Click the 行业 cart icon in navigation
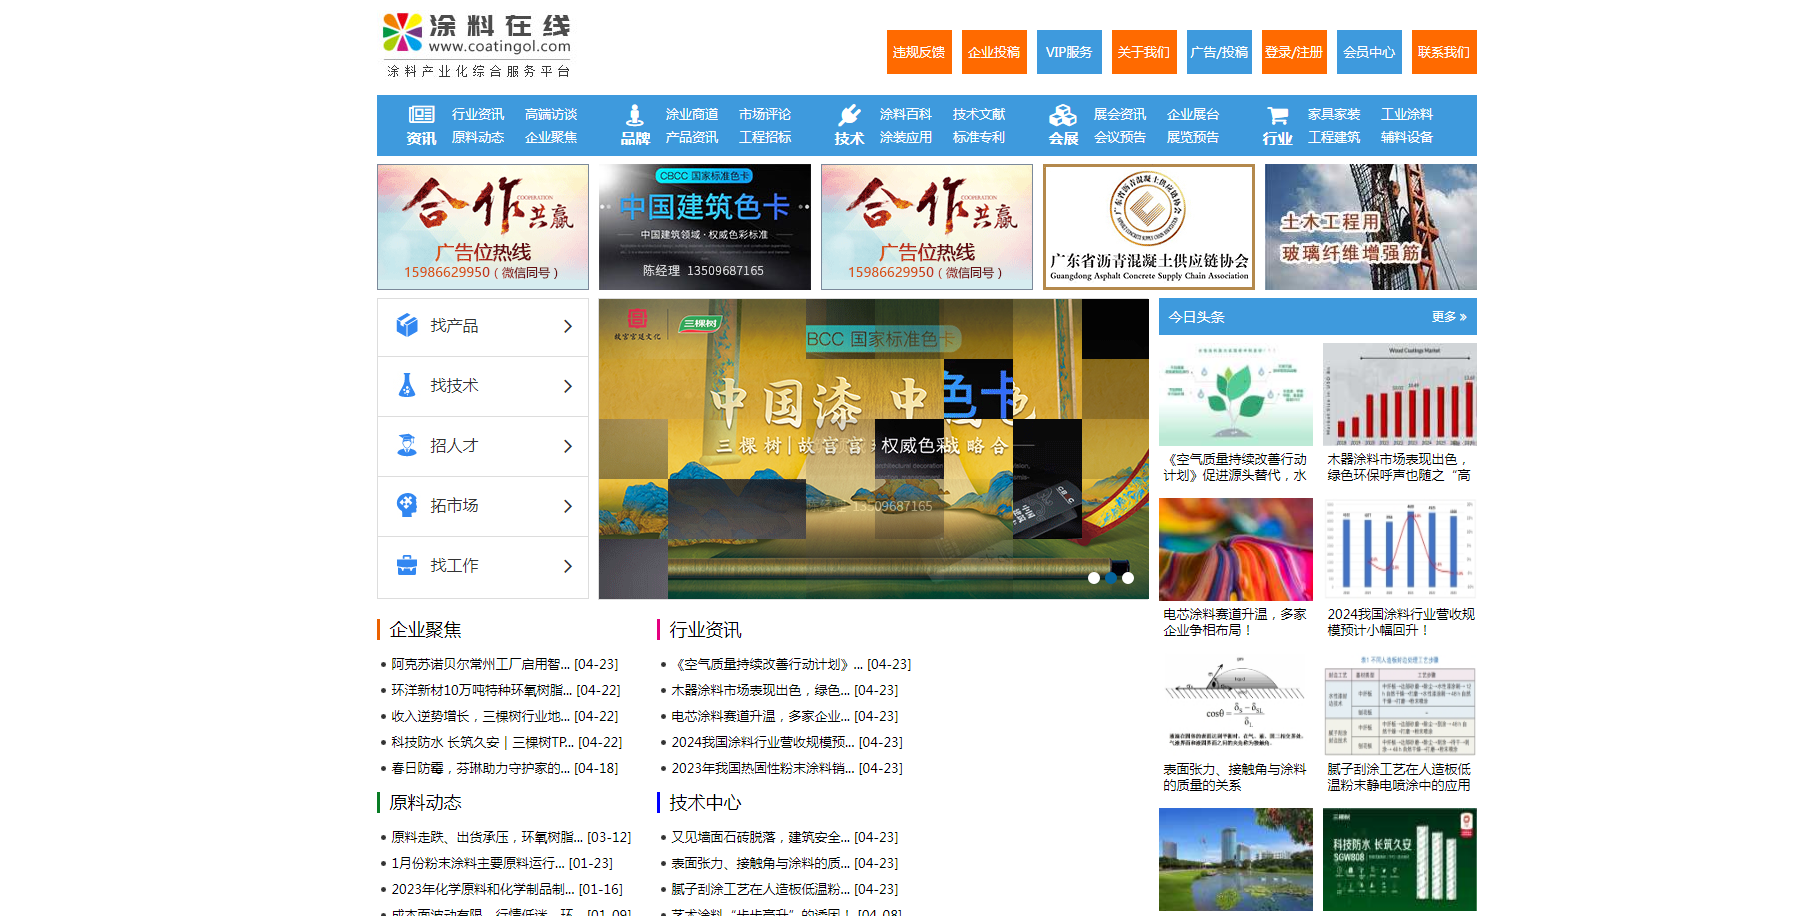This screenshot has height=916, width=1805. [1277, 115]
